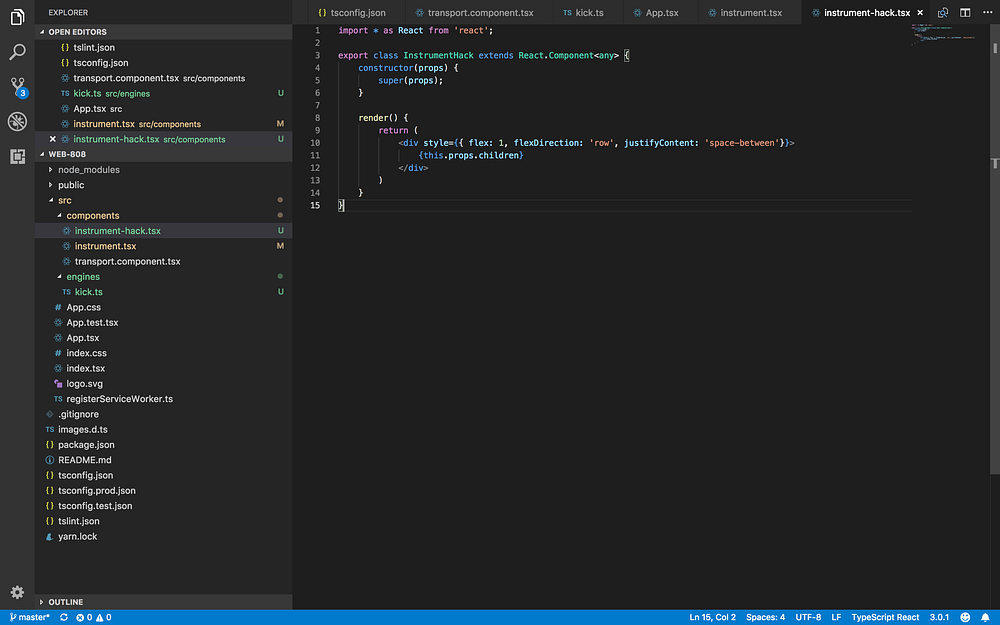Open the Debug view
1000x625 pixels.
17,121
